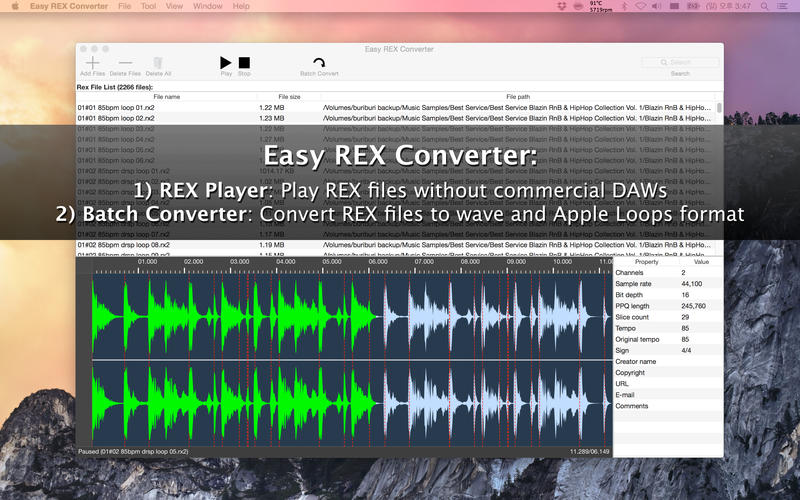Sort by the File path column header
800x500 pixels.
point(518,96)
